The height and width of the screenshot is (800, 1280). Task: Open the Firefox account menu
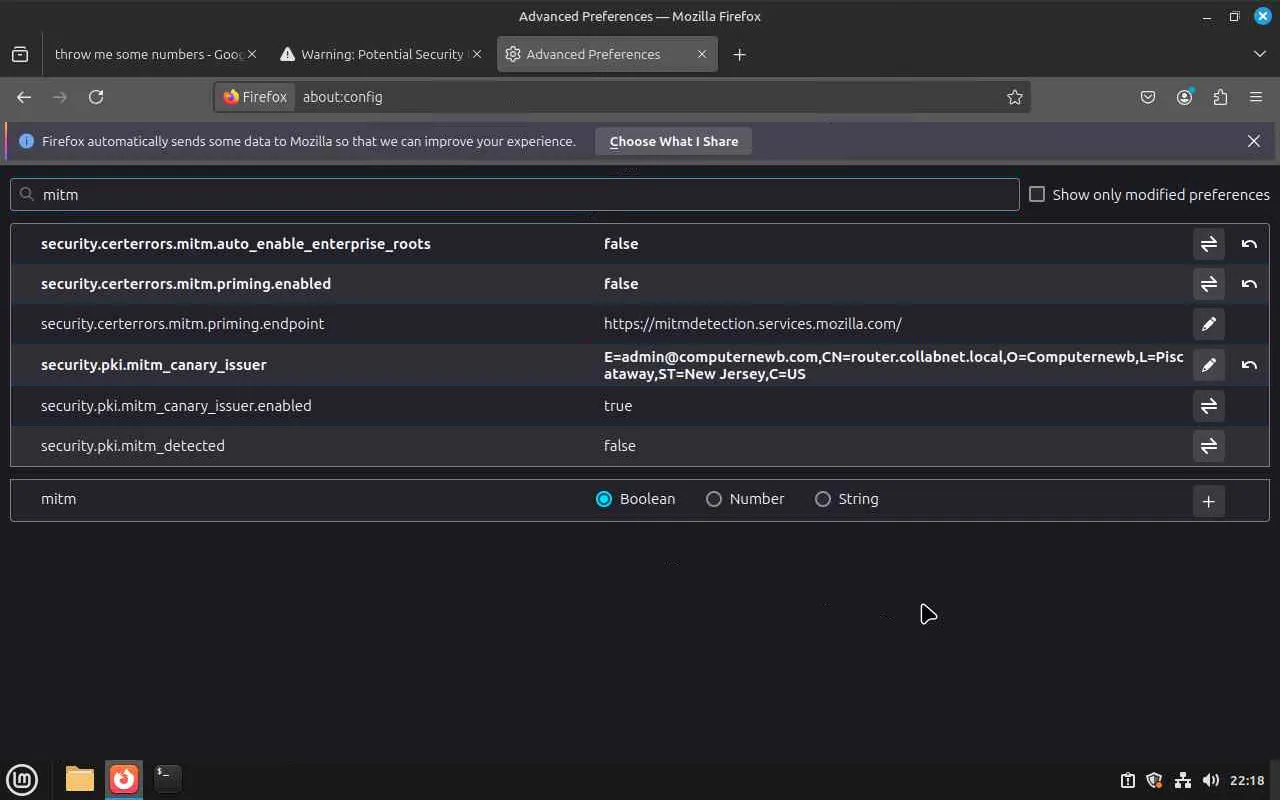(1184, 97)
